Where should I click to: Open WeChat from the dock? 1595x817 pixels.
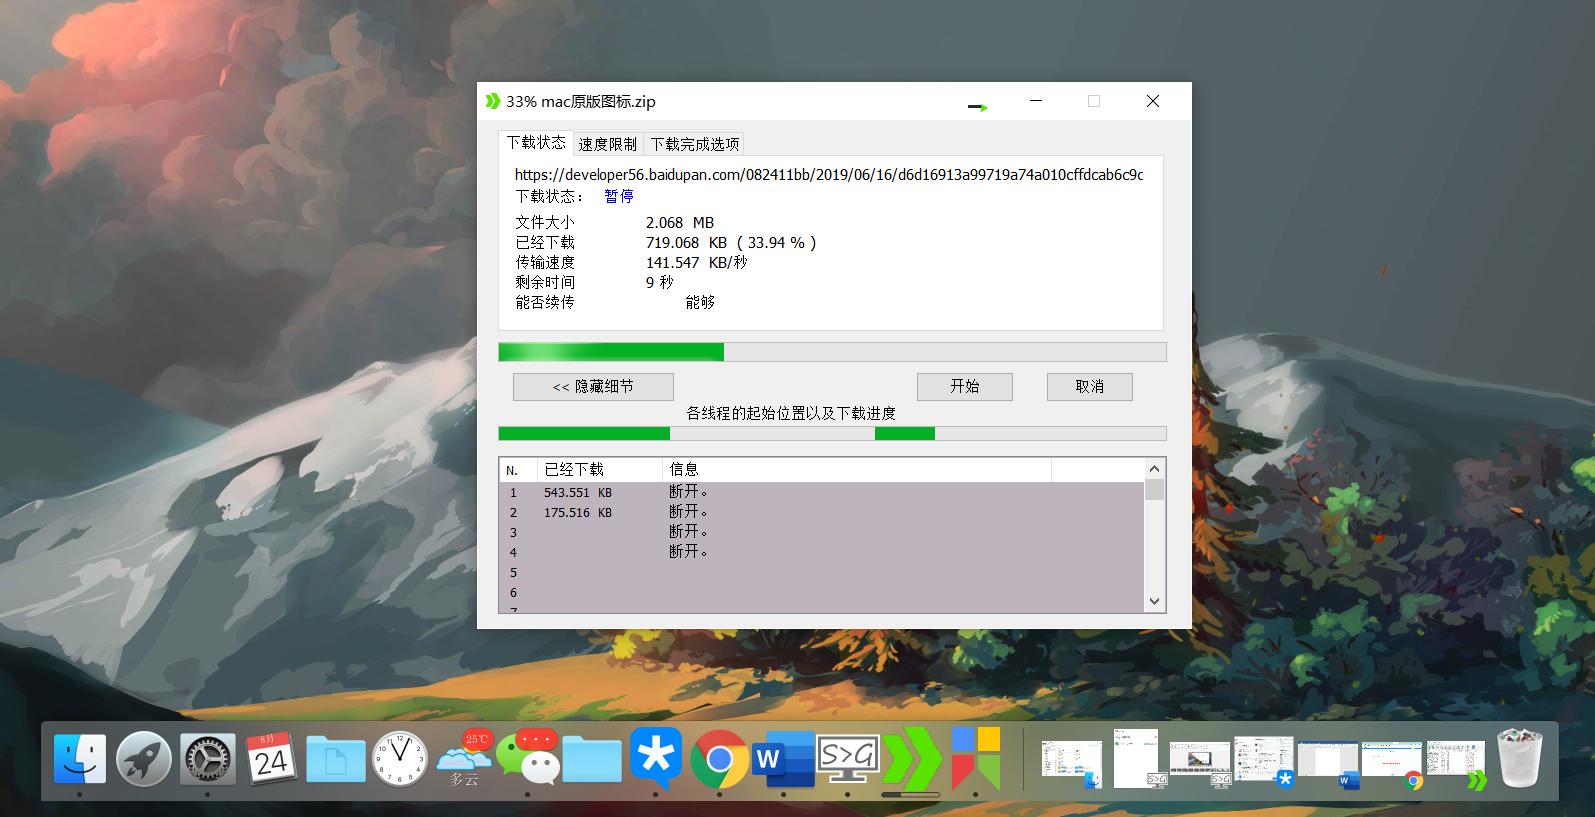(x=528, y=757)
